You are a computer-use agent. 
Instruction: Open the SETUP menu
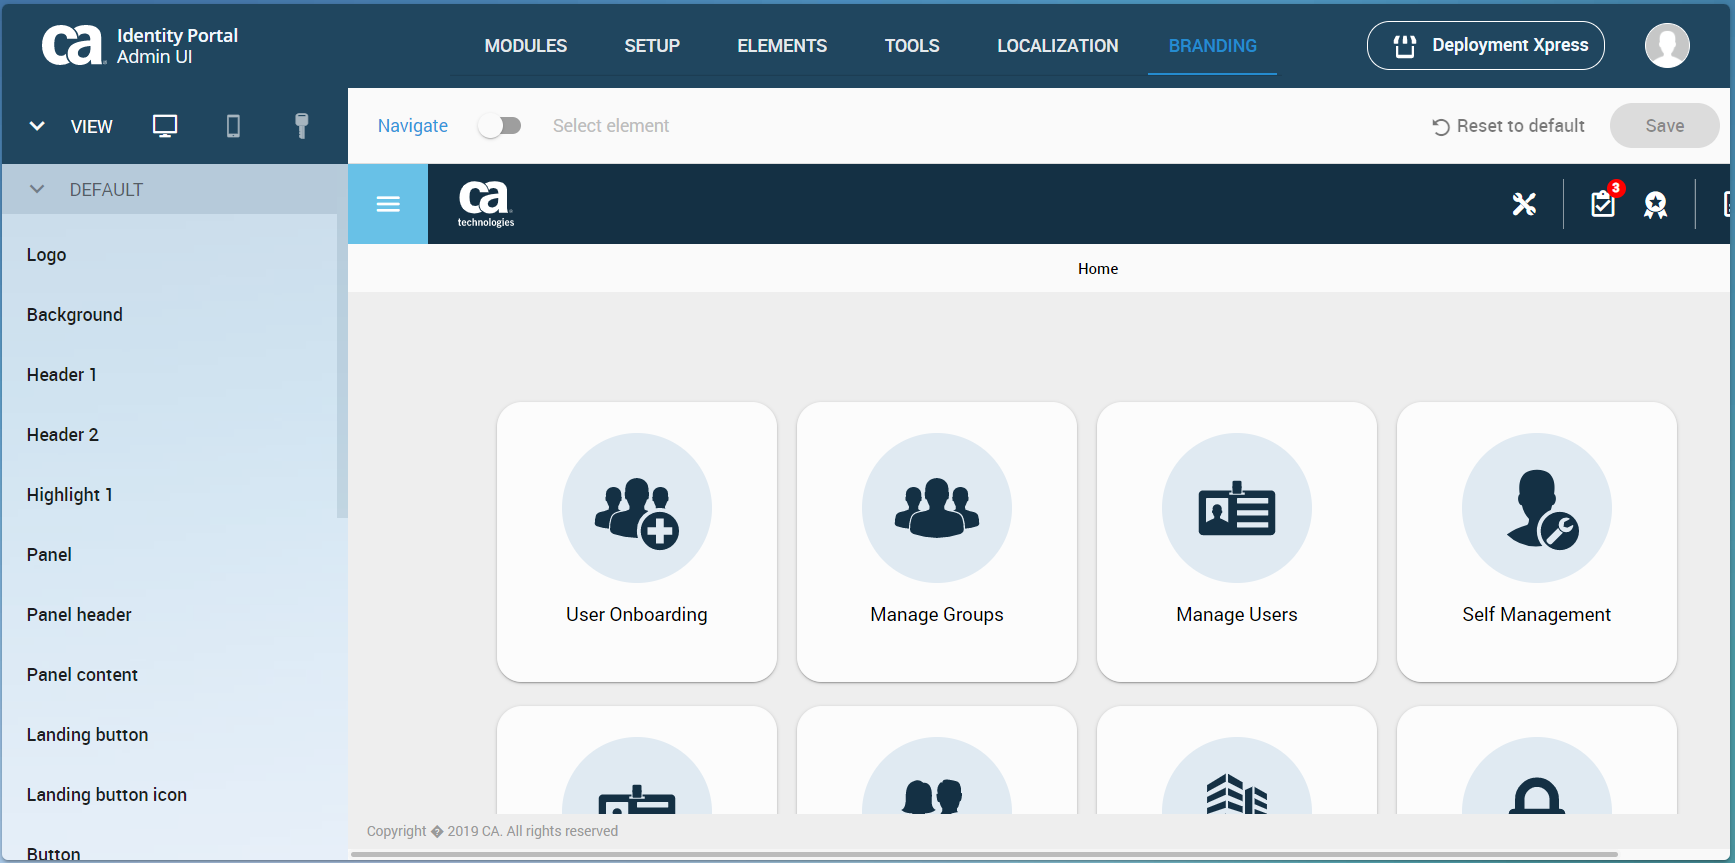pos(652,46)
